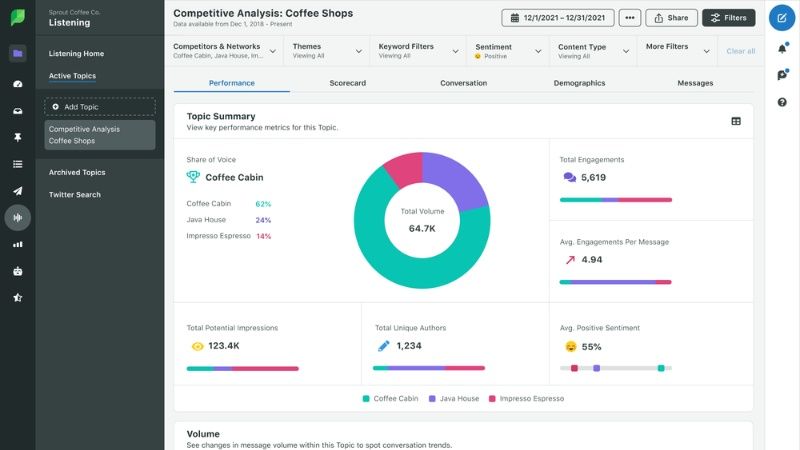
Task: Switch to the Performance tab
Action: (x=232, y=83)
